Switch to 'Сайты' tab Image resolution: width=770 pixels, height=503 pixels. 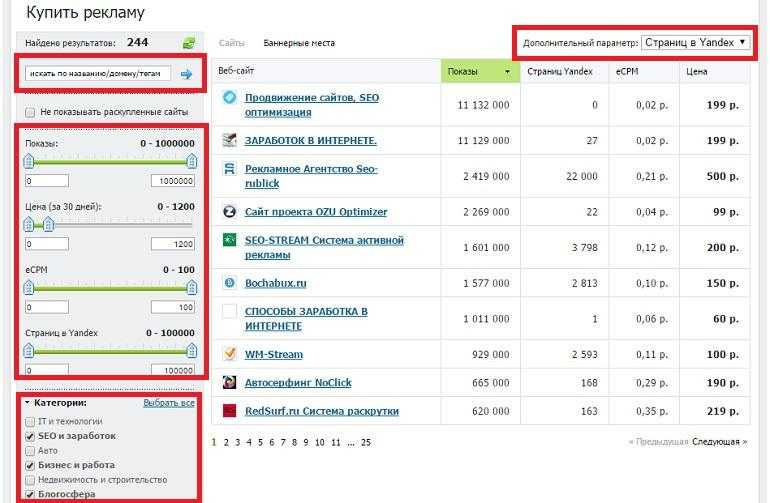(x=232, y=43)
